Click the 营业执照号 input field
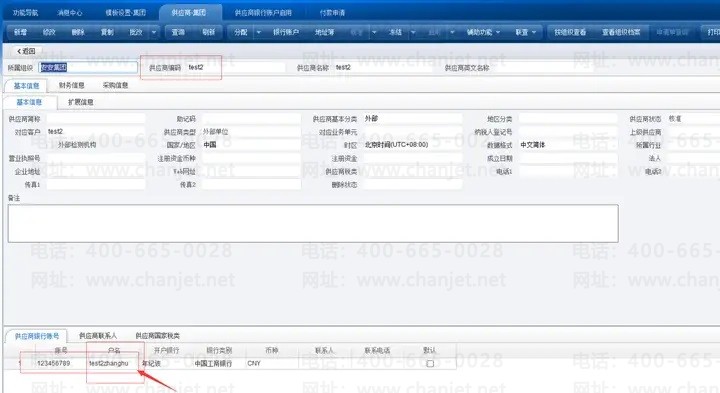 point(96,158)
